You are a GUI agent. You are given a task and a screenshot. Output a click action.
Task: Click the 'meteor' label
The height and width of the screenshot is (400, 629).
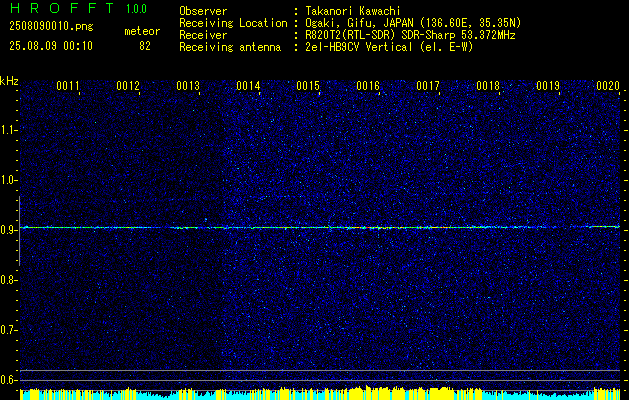coord(142,31)
